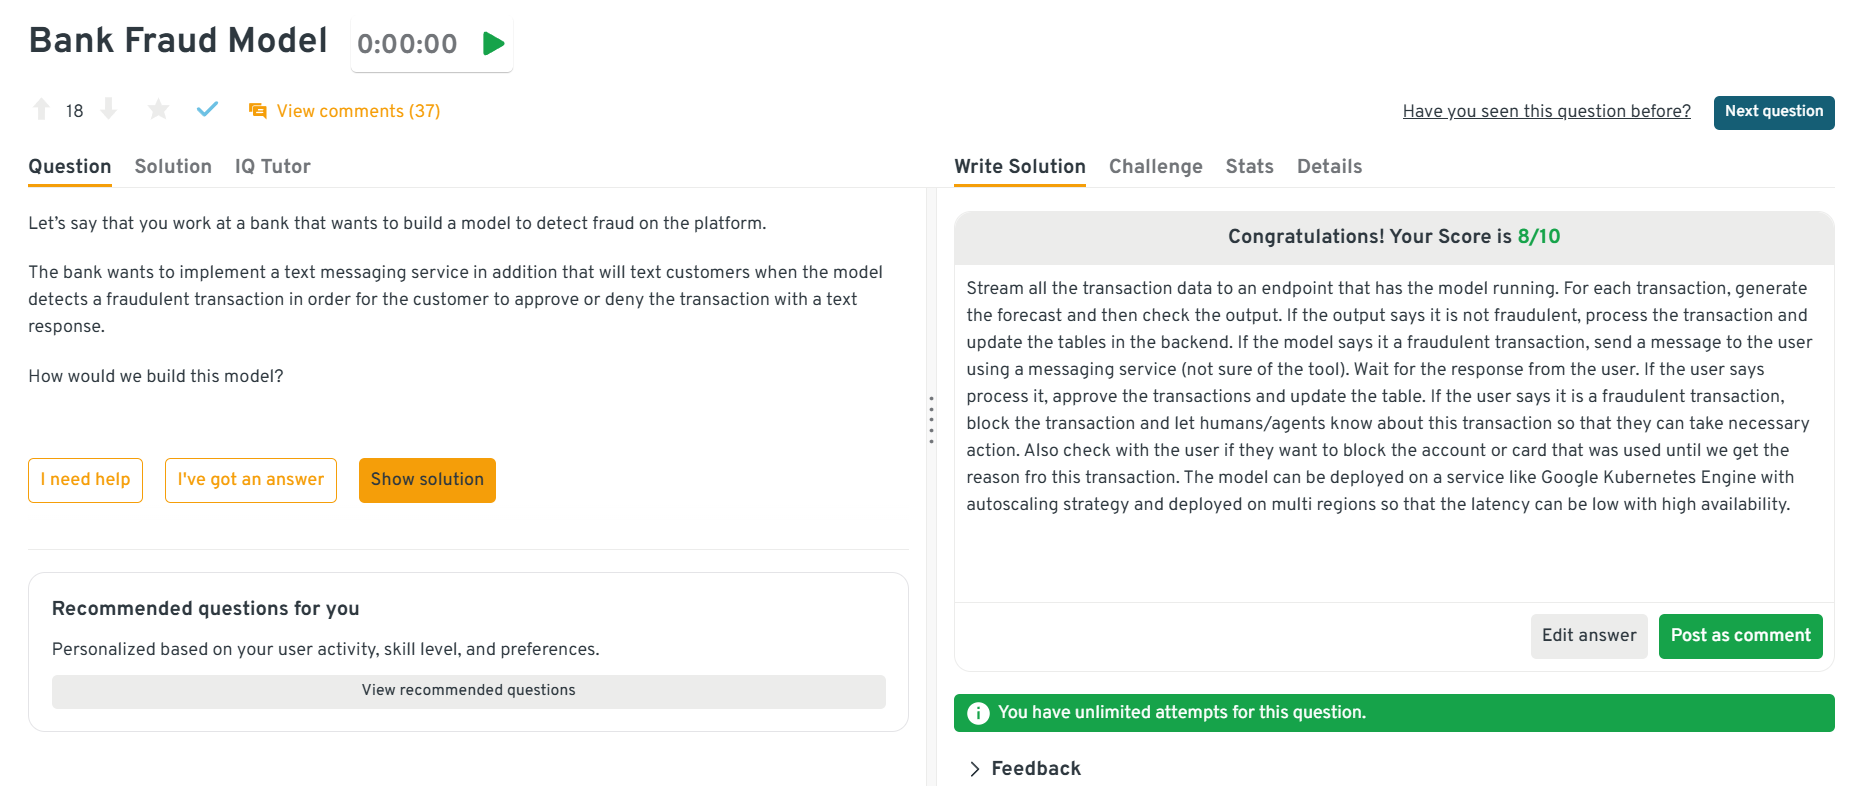
Task: Click Have you seen this question before
Action: tap(1546, 111)
